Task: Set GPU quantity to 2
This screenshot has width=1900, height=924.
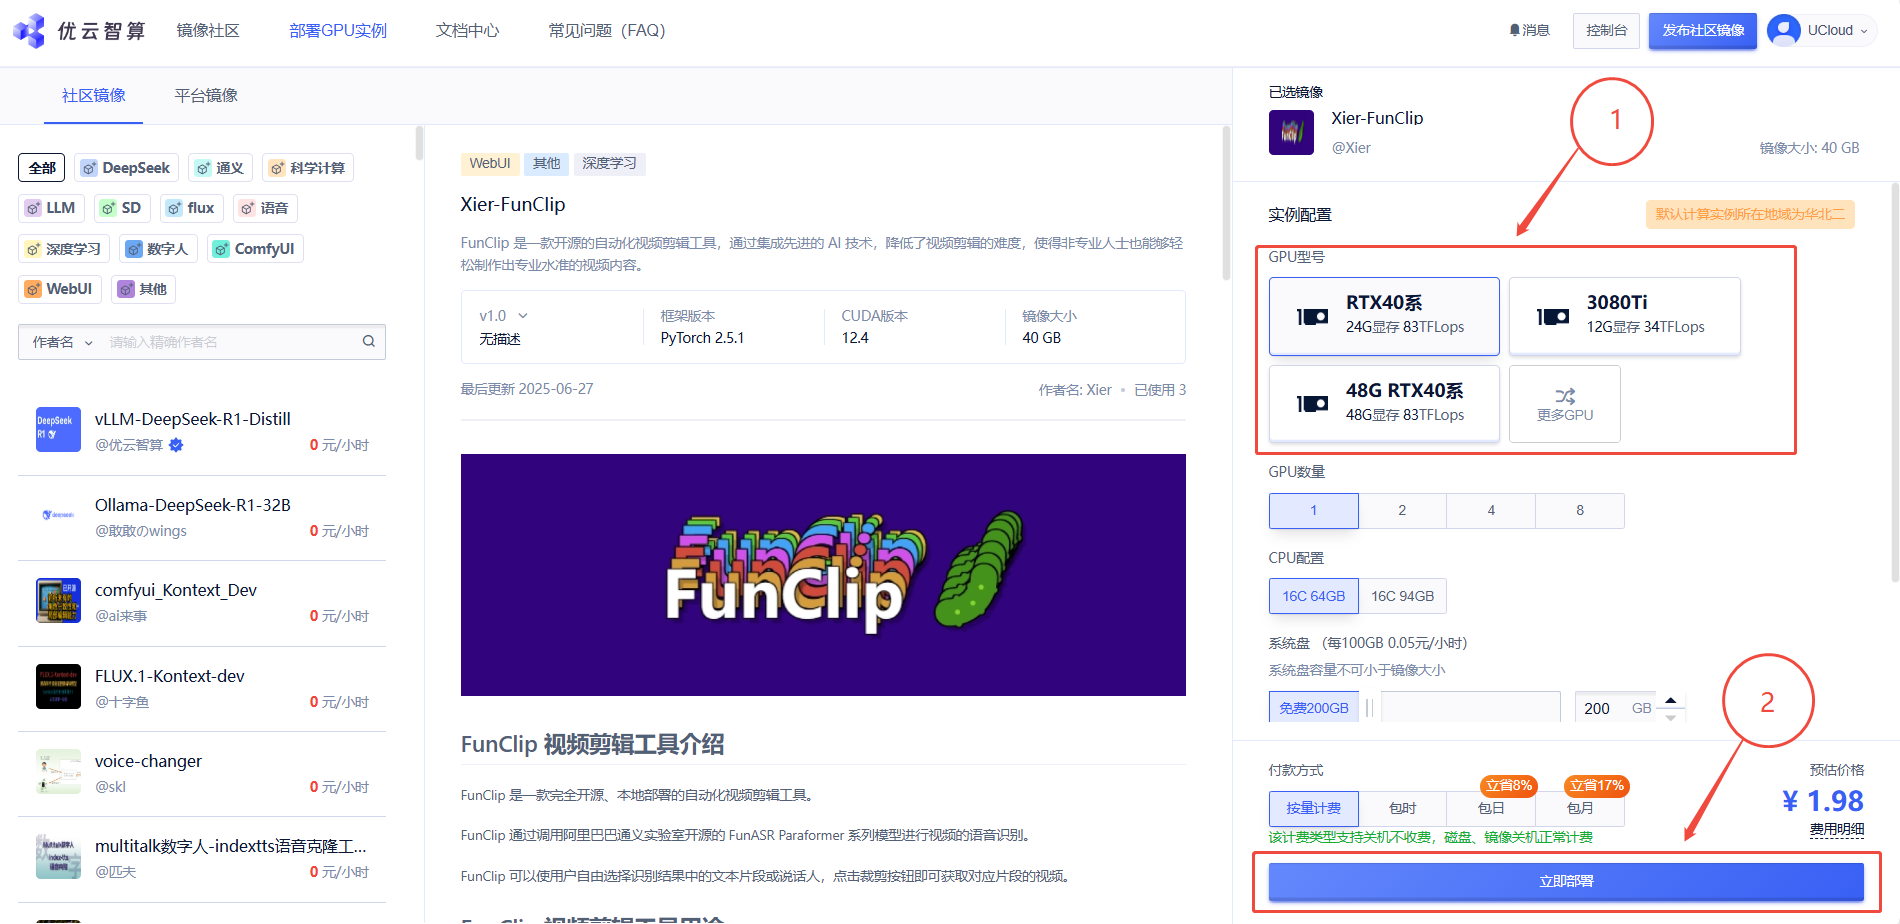Action: pyautogui.click(x=1402, y=511)
